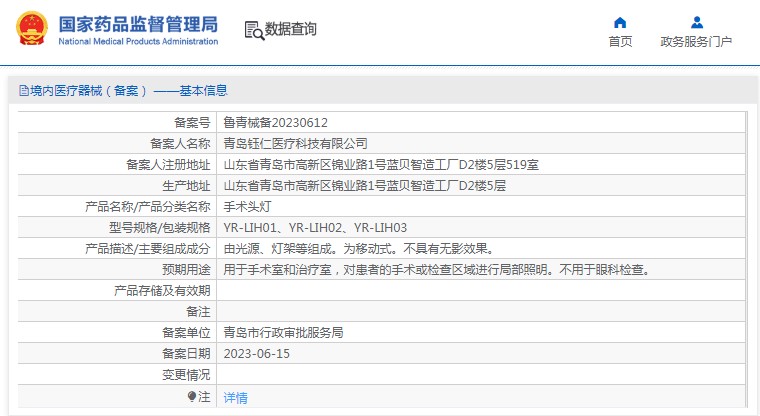
Task: Click the 境内医疗器械（备案）section heading
Action: click(x=88, y=91)
